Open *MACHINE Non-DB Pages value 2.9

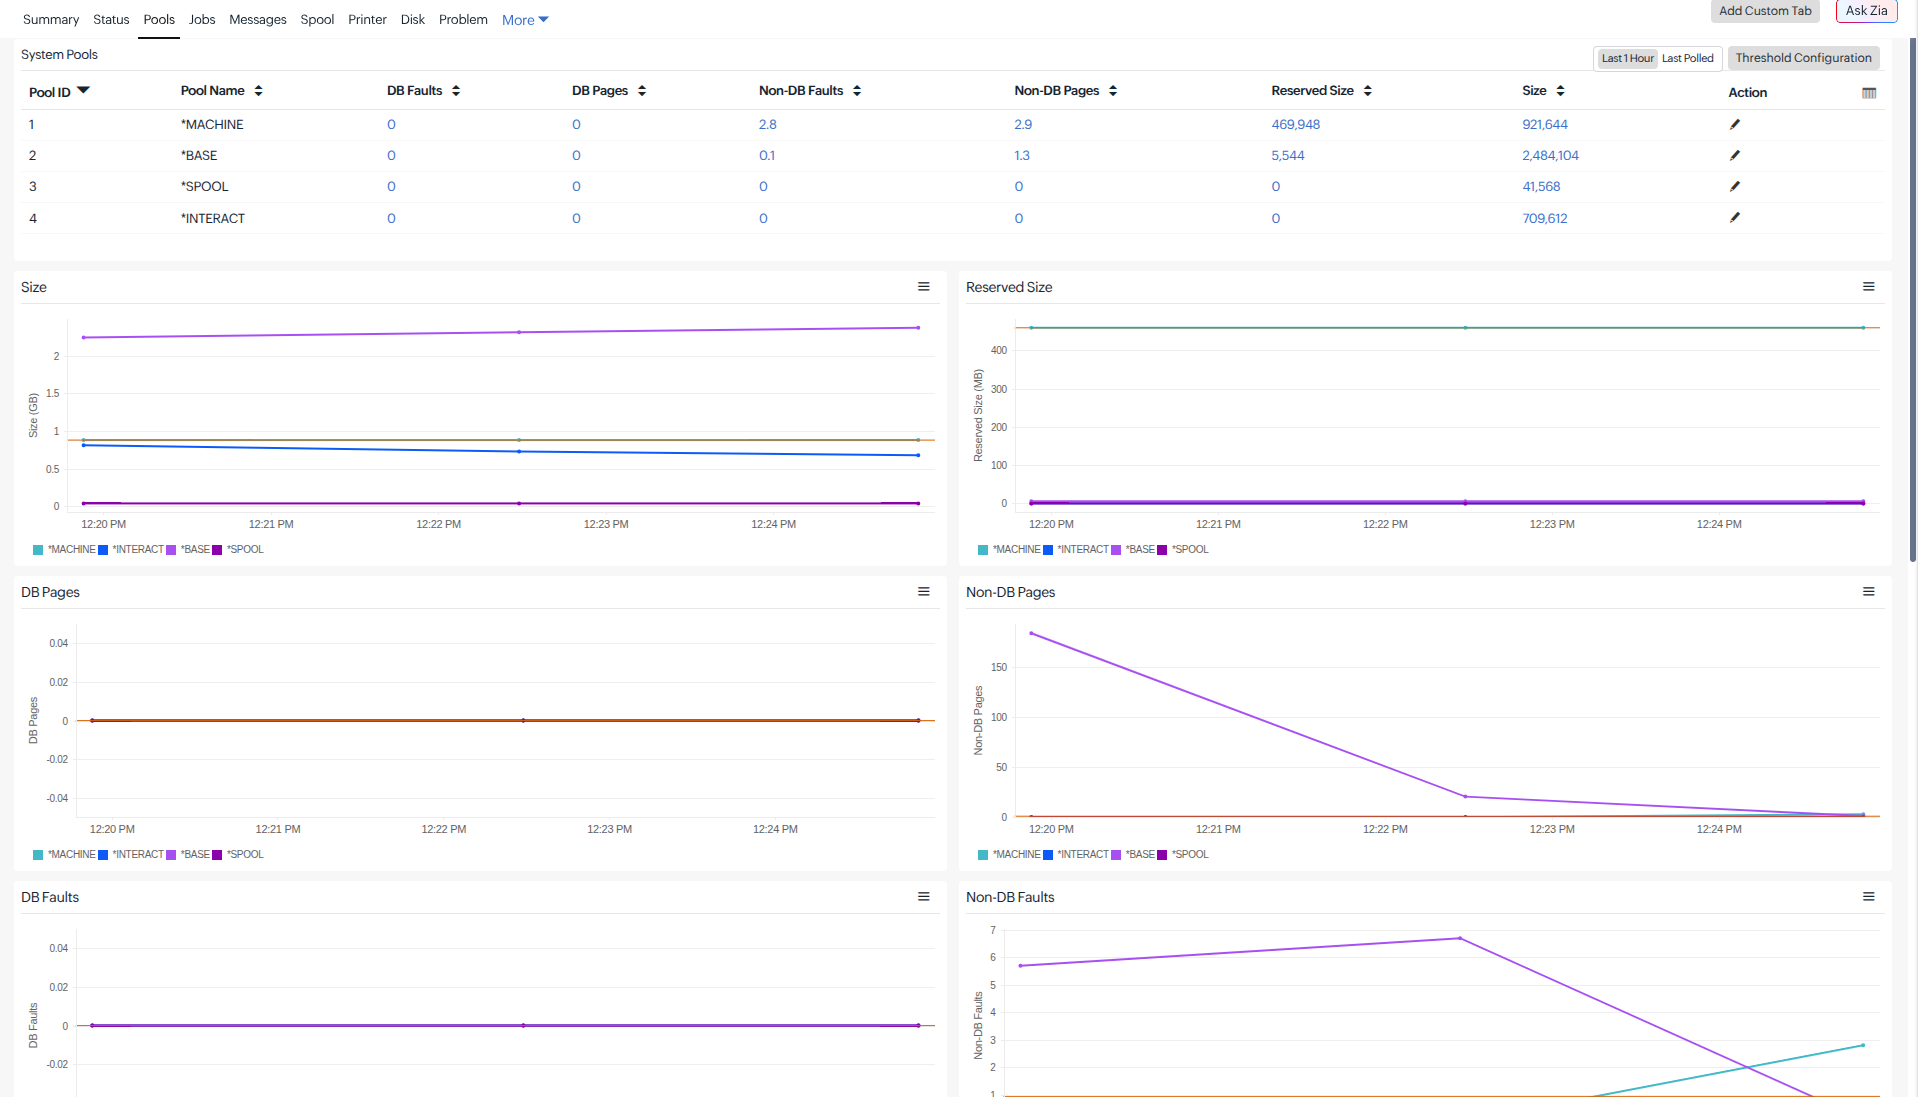(1023, 124)
